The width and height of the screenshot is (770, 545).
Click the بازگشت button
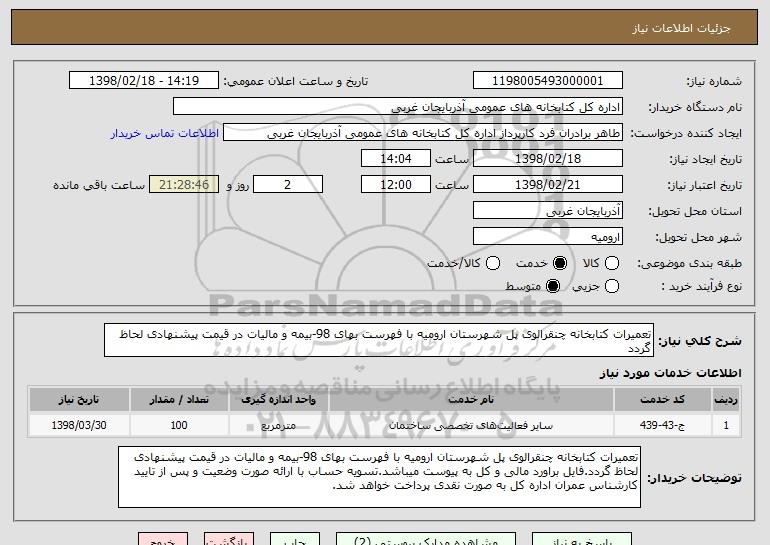(x=229, y=539)
